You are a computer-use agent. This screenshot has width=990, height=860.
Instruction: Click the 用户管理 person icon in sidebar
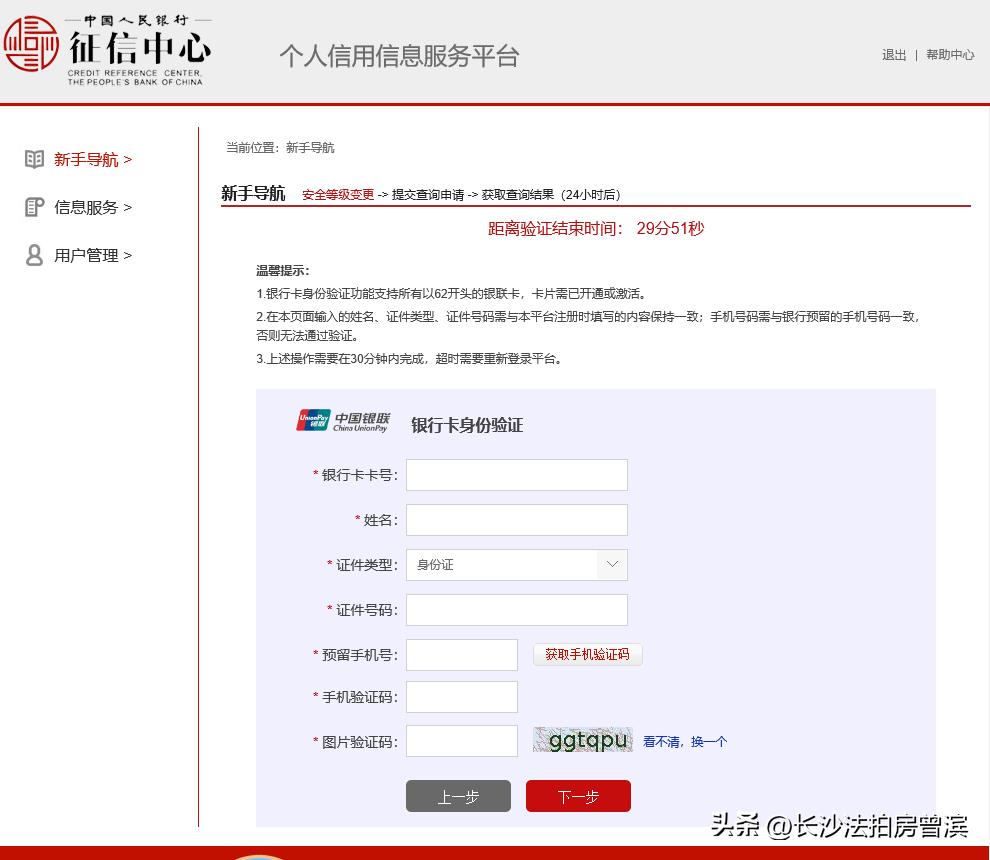pyautogui.click(x=34, y=255)
